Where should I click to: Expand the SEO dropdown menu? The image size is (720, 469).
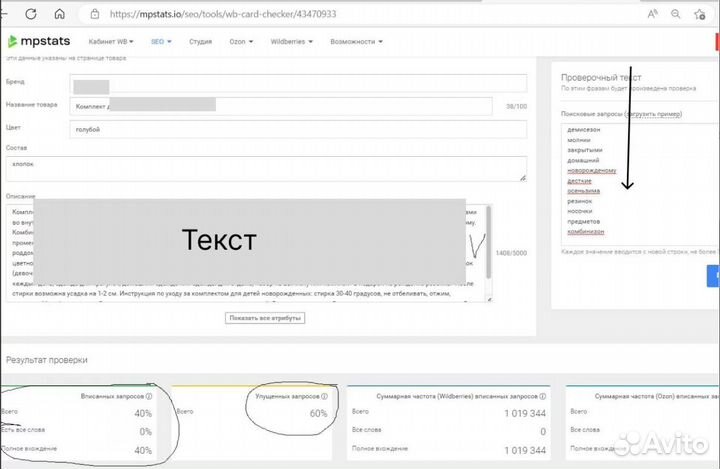tap(162, 42)
